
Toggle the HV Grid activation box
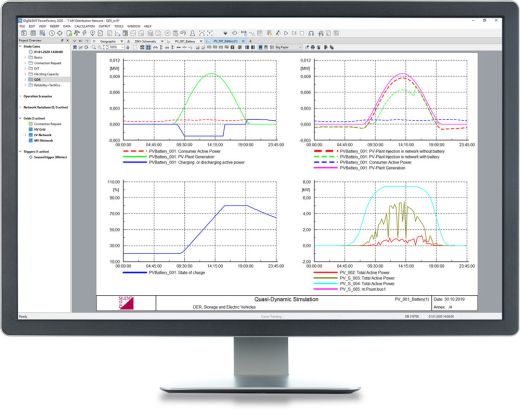31,129
